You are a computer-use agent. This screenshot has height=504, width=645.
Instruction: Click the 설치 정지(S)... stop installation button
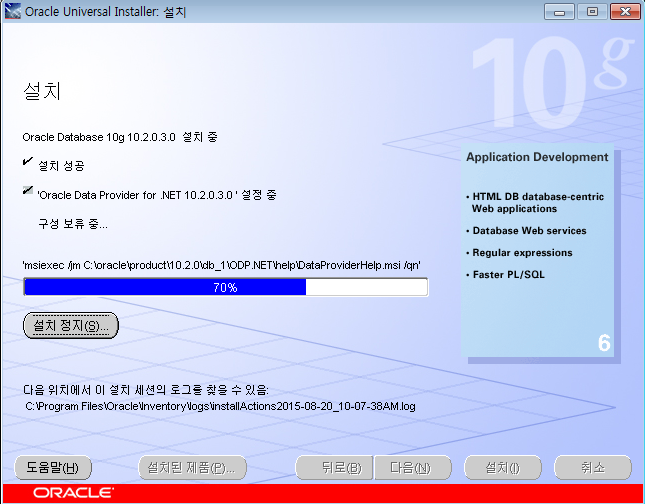tap(71, 325)
